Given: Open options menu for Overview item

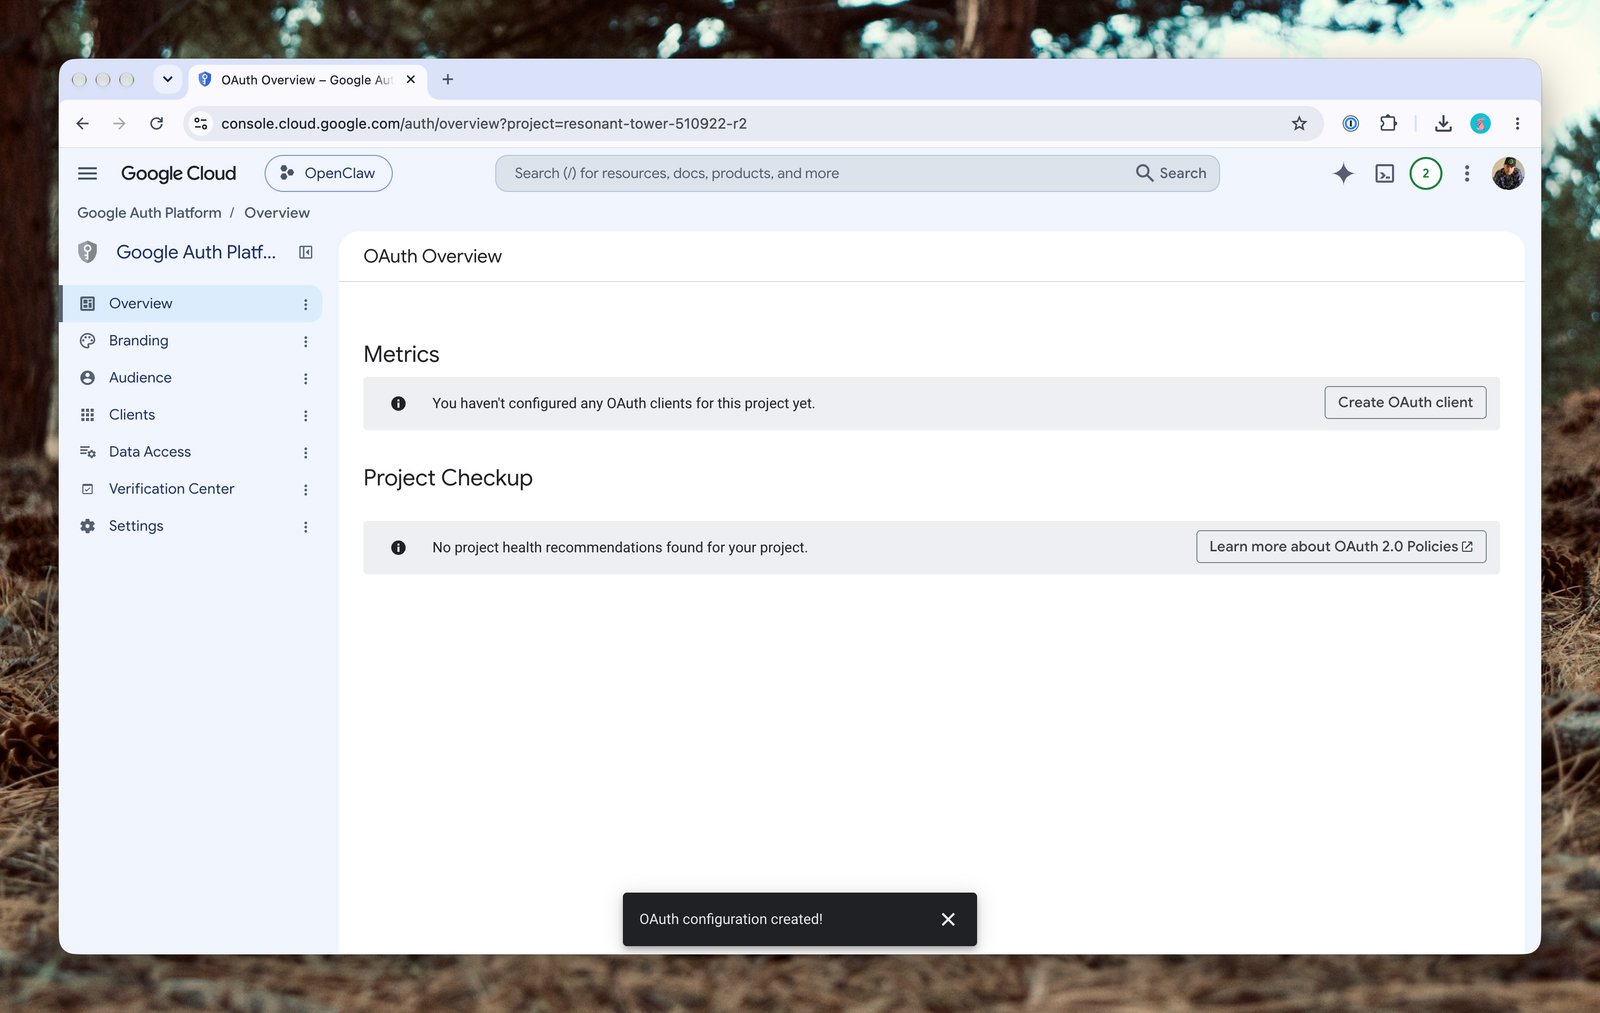Looking at the screenshot, I should (305, 304).
